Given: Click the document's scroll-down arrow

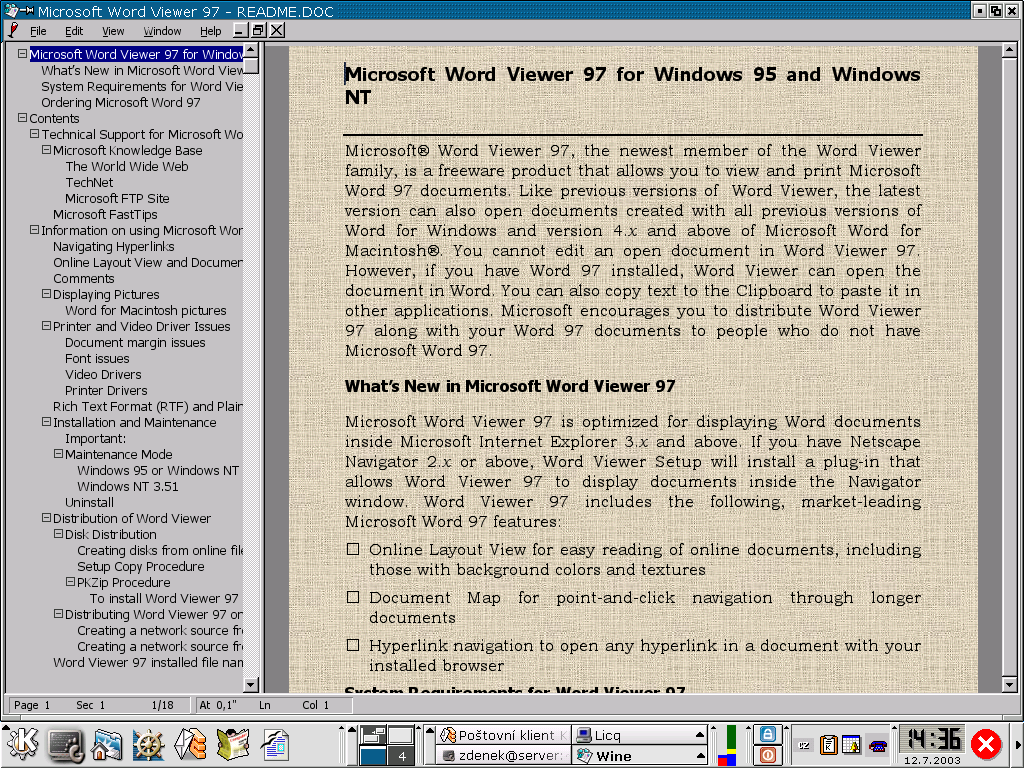Looking at the screenshot, I should click(1009, 684).
